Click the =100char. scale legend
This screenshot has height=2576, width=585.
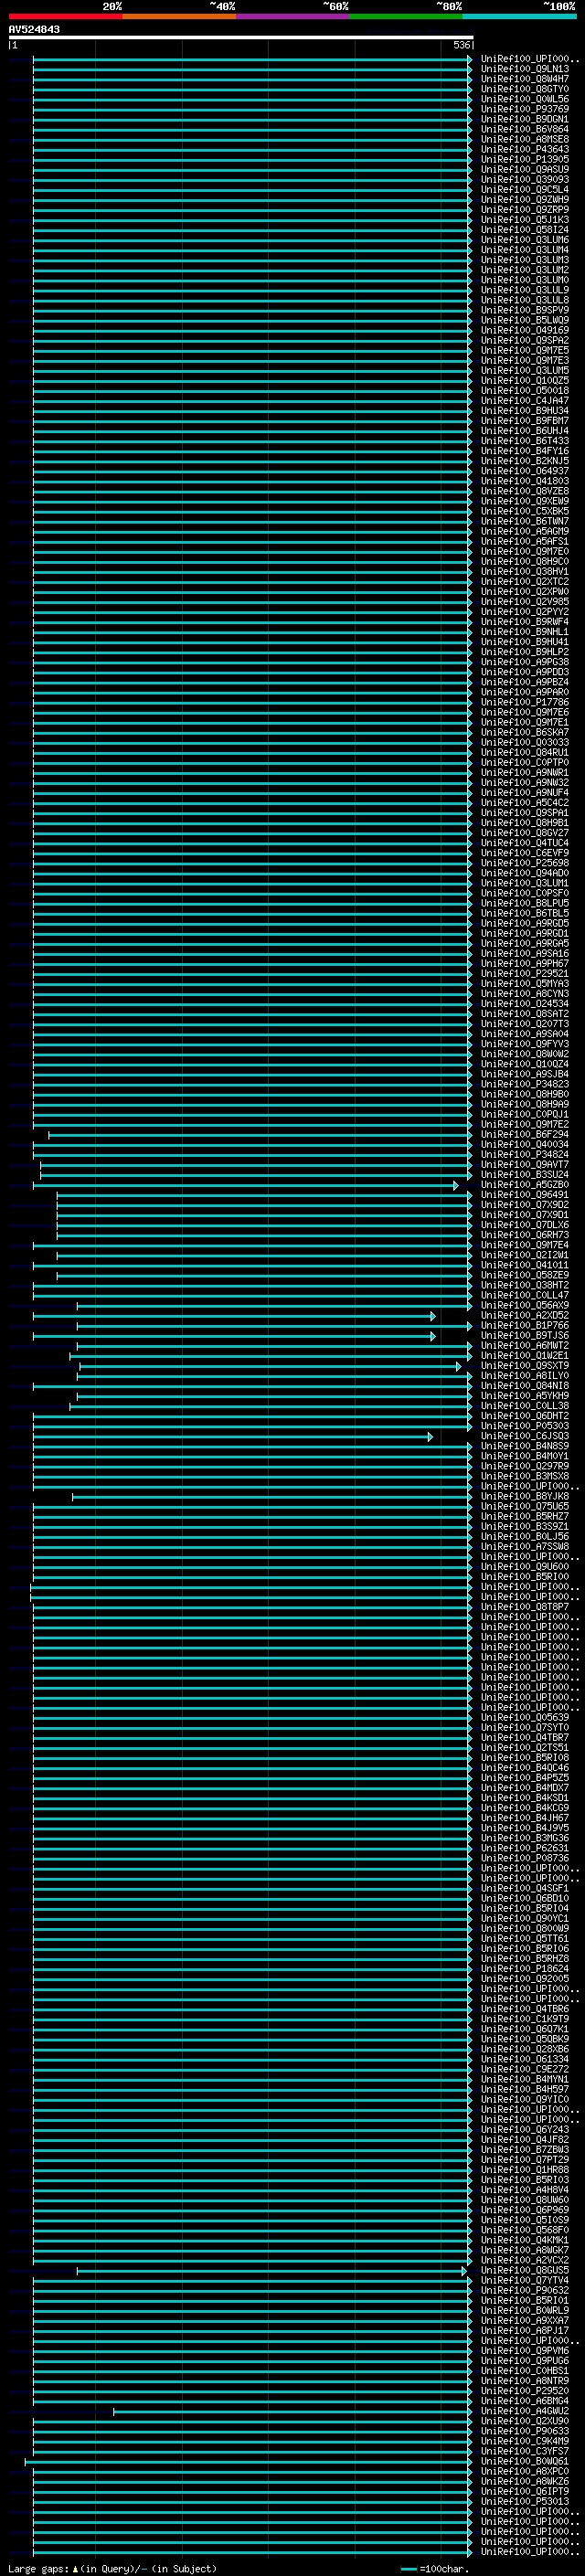coord(434,2568)
